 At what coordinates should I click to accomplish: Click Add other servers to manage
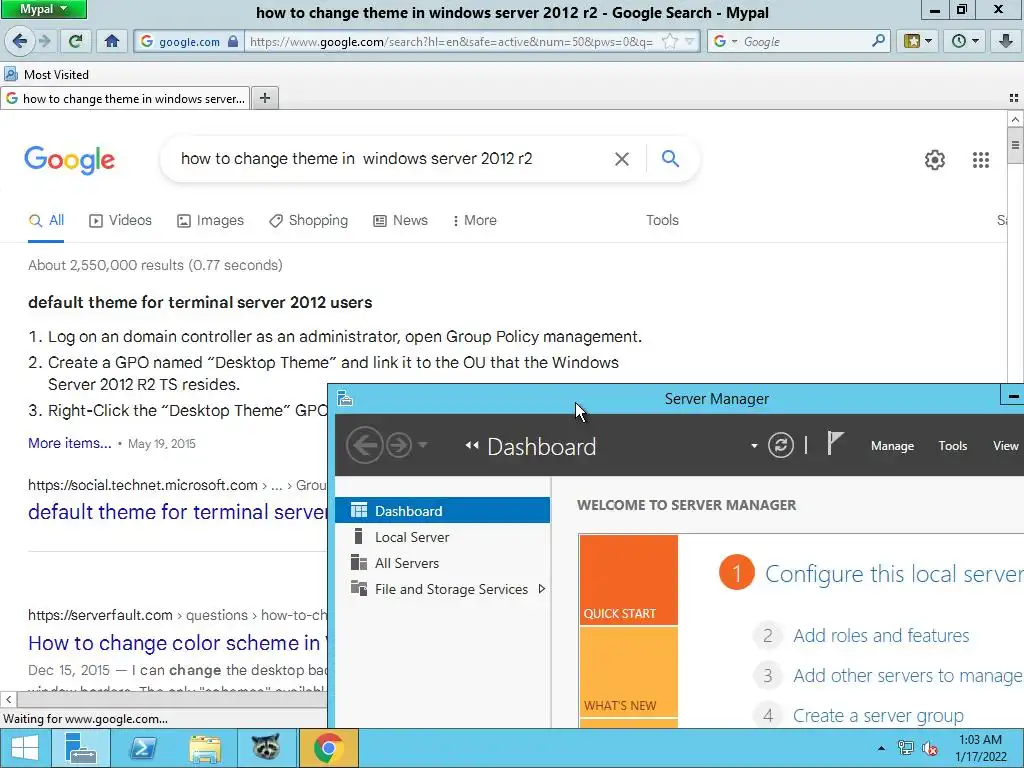(907, 675)
